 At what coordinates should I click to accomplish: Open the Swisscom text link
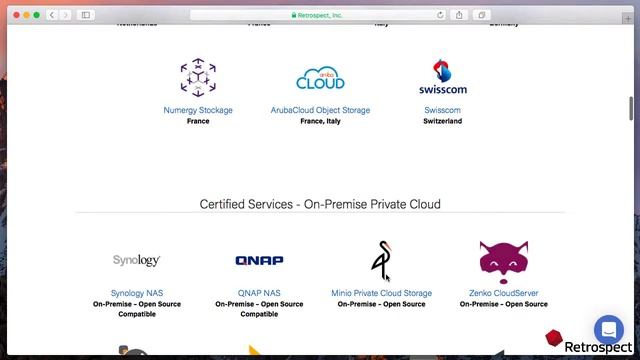[x=442, y=110]
